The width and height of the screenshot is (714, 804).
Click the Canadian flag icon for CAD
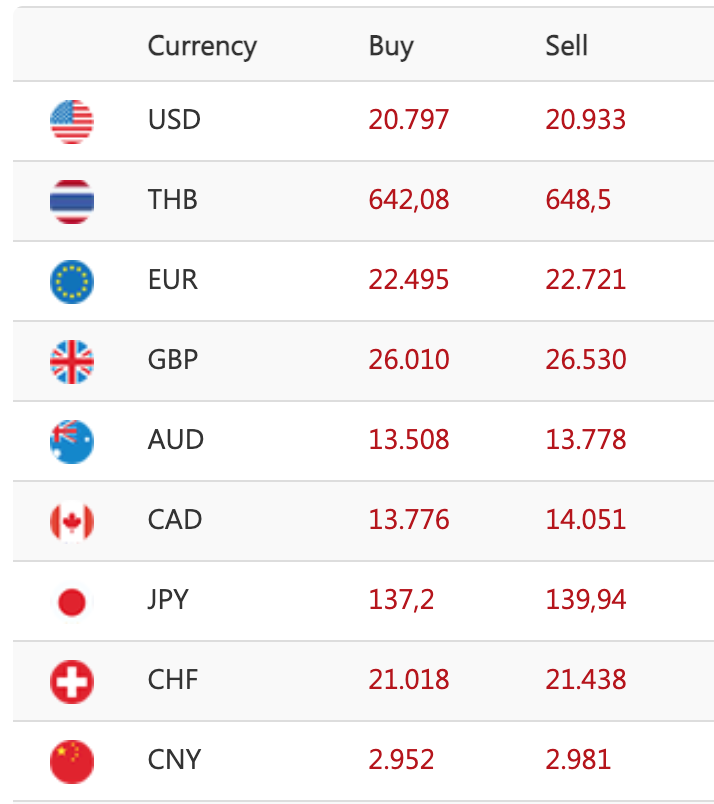(72, 522)
